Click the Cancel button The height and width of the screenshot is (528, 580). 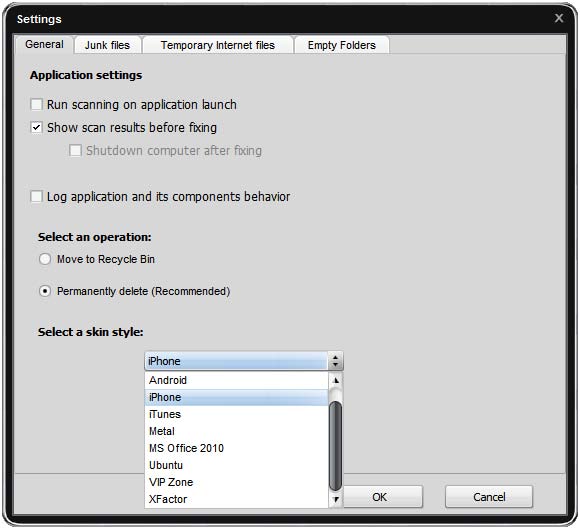(x=489, y=497)
